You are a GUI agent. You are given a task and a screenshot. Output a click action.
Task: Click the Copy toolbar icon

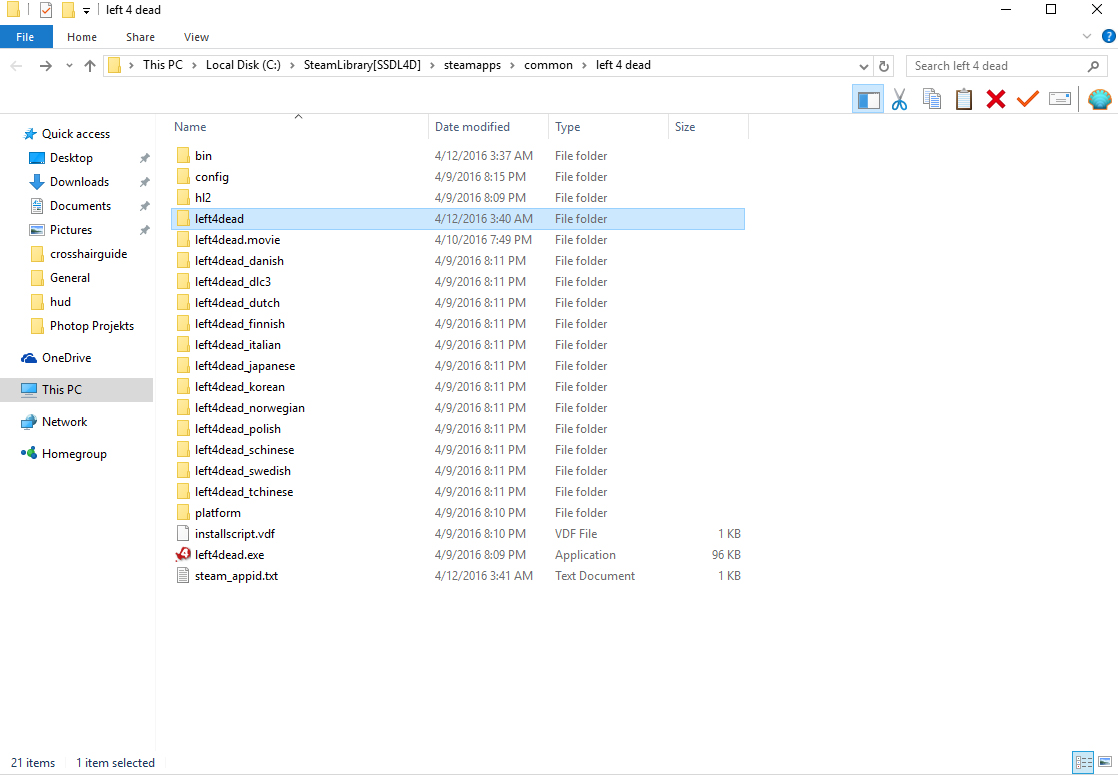[x=931, y=99]
